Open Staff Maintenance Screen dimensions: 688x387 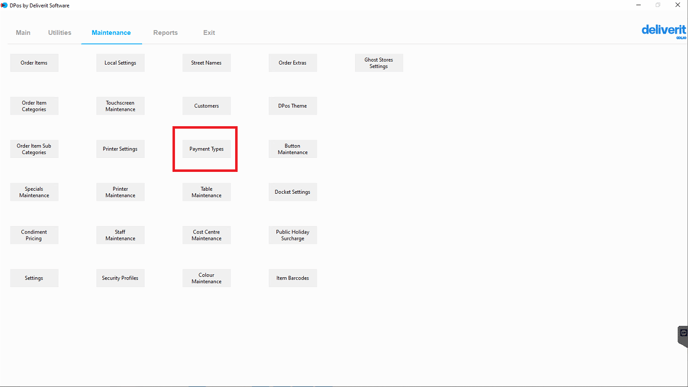(x=120, y=235)
